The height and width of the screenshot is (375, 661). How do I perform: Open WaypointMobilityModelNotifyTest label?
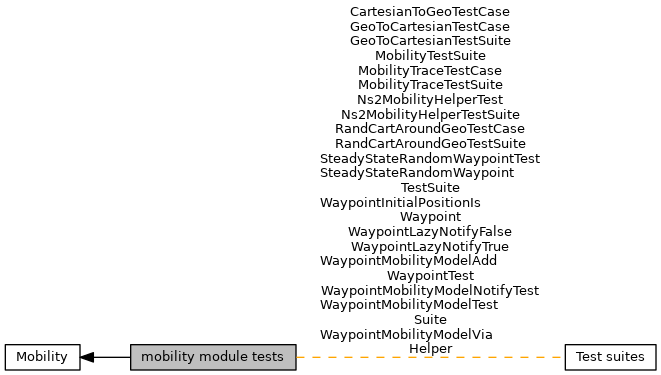click(x=430, y=291)
